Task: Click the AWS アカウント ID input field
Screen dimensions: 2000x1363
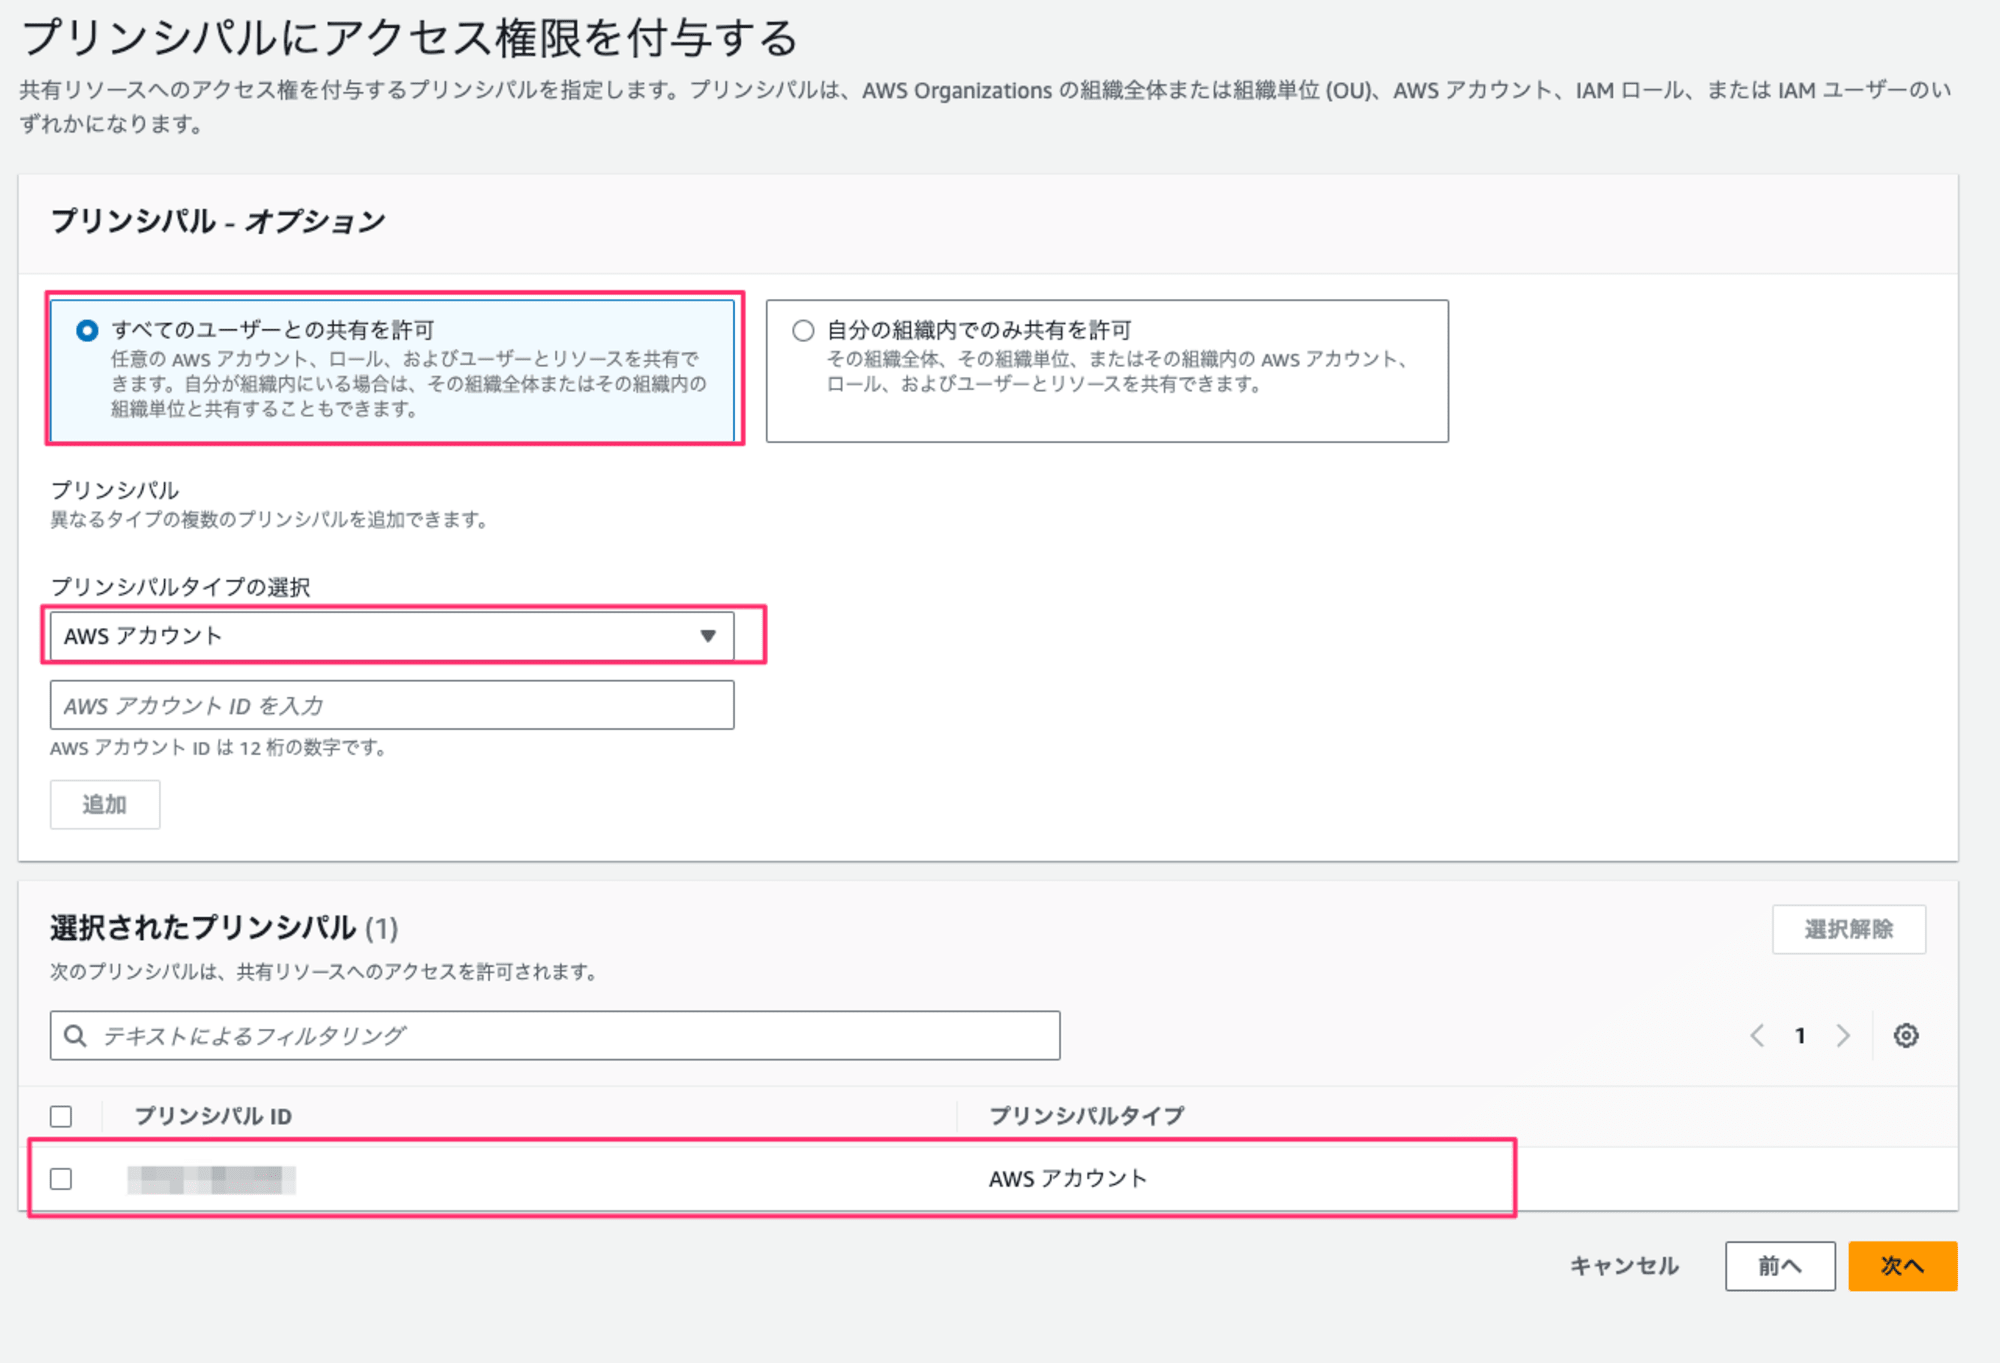Action: coord(392,705)
